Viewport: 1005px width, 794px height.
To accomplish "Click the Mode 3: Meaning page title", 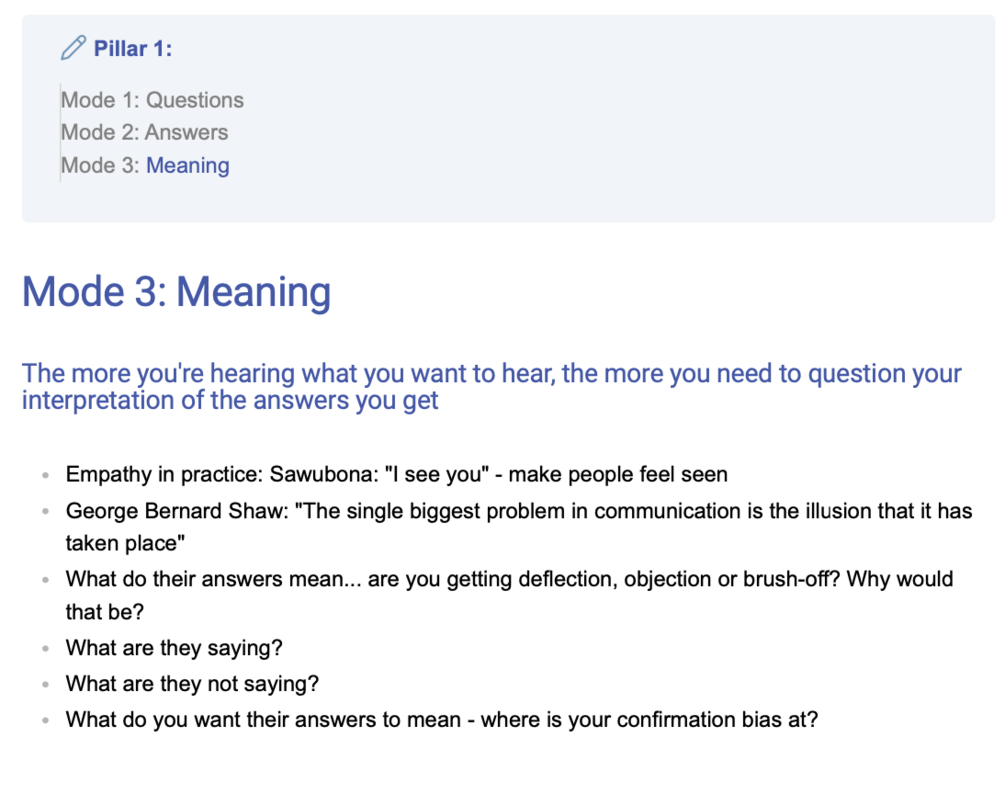I will (x=176, y=292).
